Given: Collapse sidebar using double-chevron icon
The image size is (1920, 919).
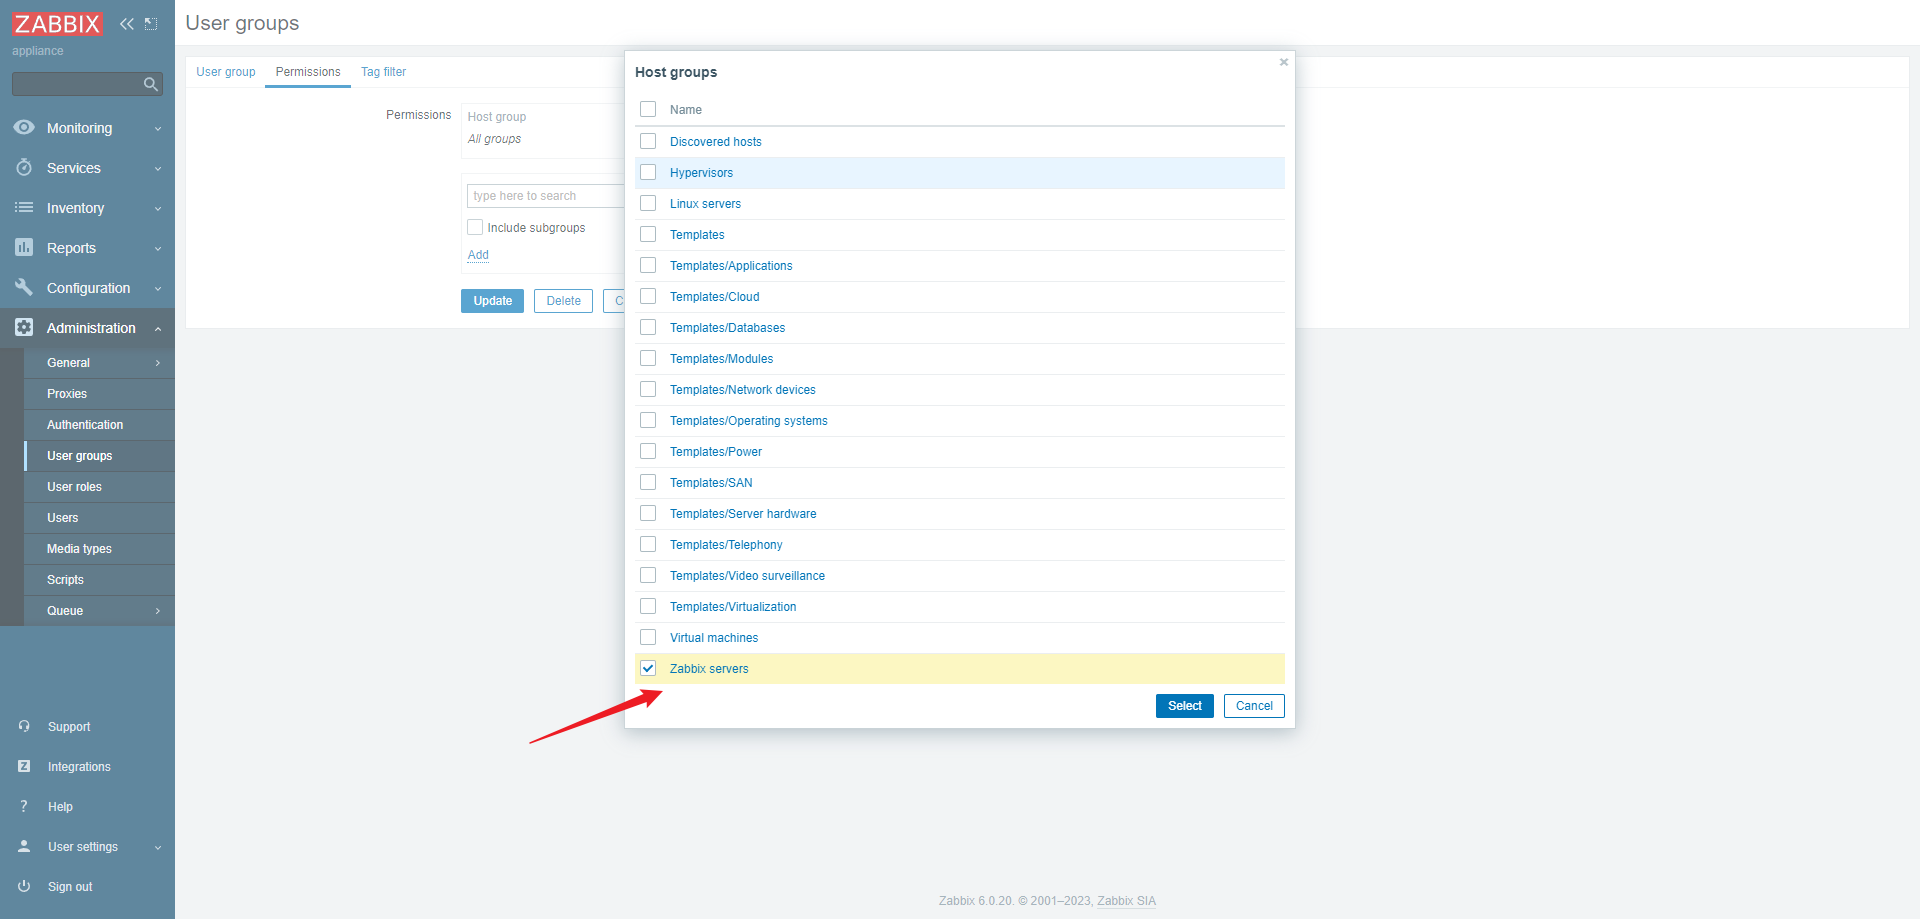Looking at the screenshot, I should click(127, 24).
